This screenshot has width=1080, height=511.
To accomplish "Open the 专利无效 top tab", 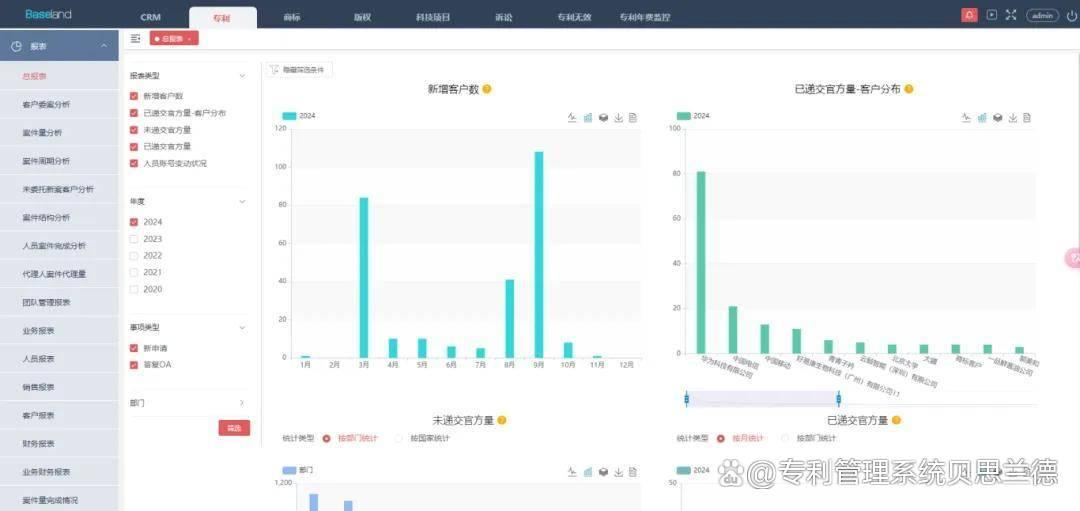I will [x=574, y=18].
